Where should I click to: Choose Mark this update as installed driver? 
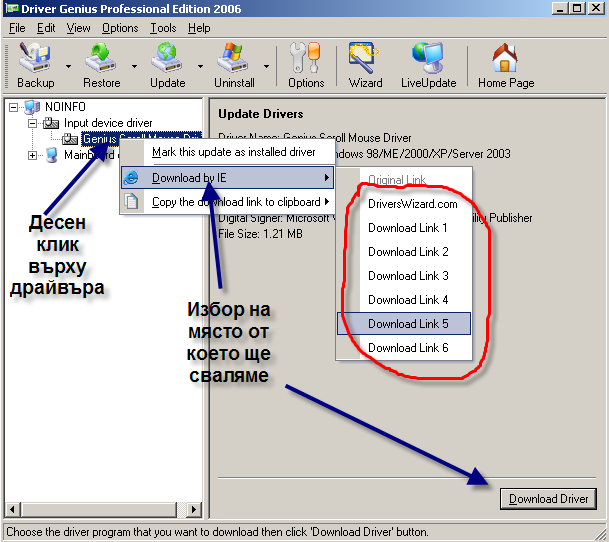(x=227, y=152)
